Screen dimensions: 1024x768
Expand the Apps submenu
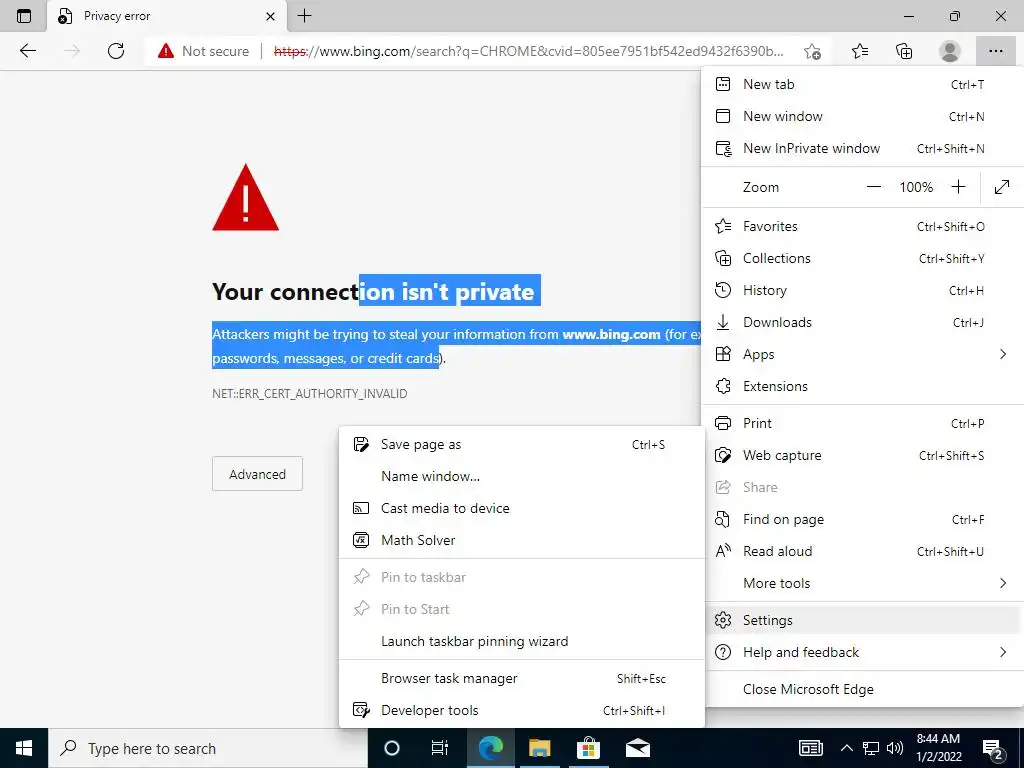[862, 355]
